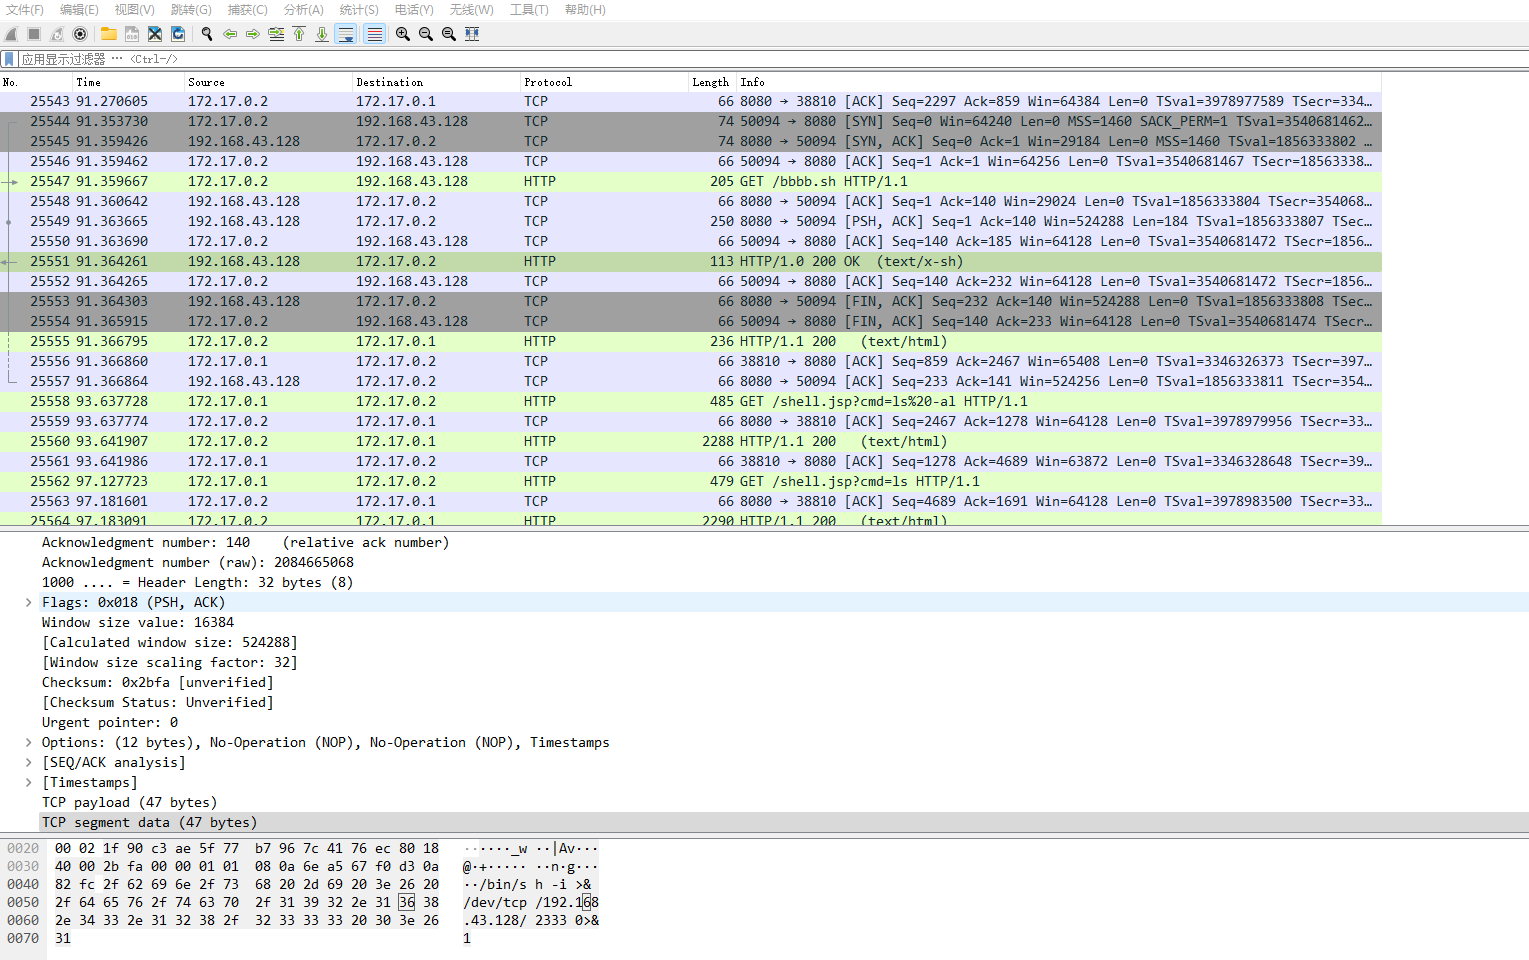Open the 帮助(H) menu
Screen dimensions: 1529x960
pyautogui.click(x=585, y=9)
